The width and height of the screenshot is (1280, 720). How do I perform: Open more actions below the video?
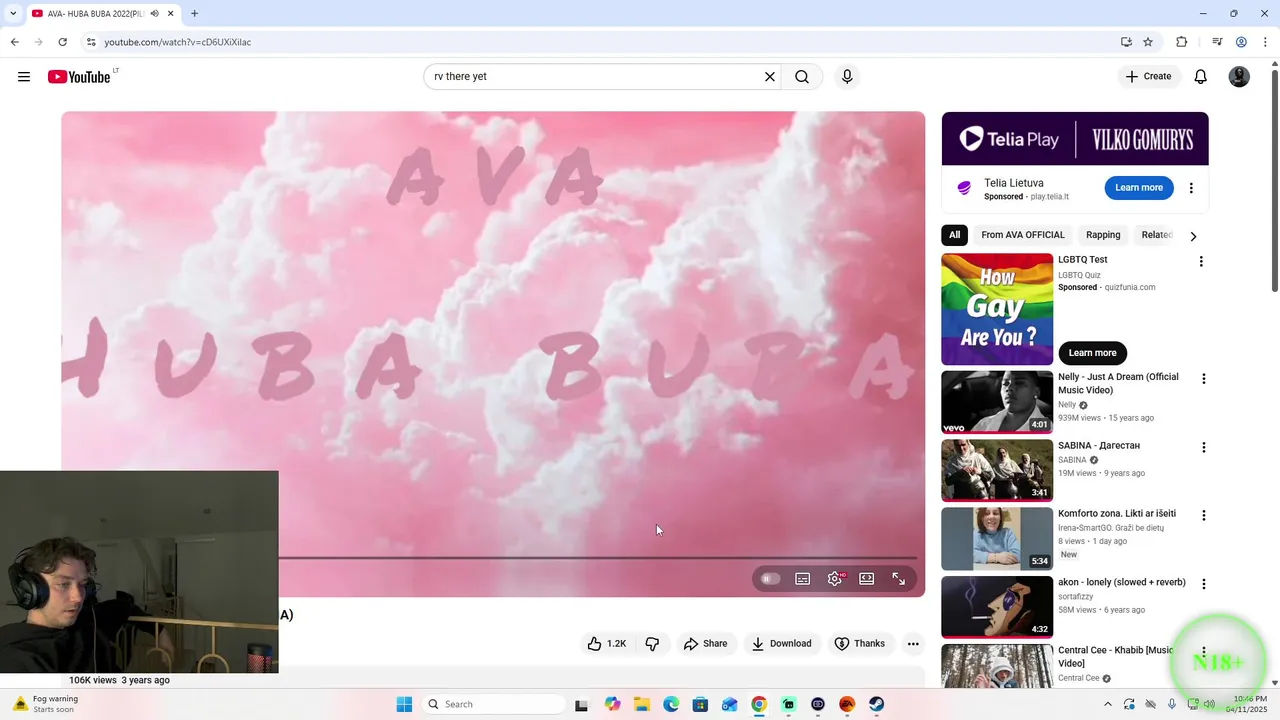click(913, 644)
